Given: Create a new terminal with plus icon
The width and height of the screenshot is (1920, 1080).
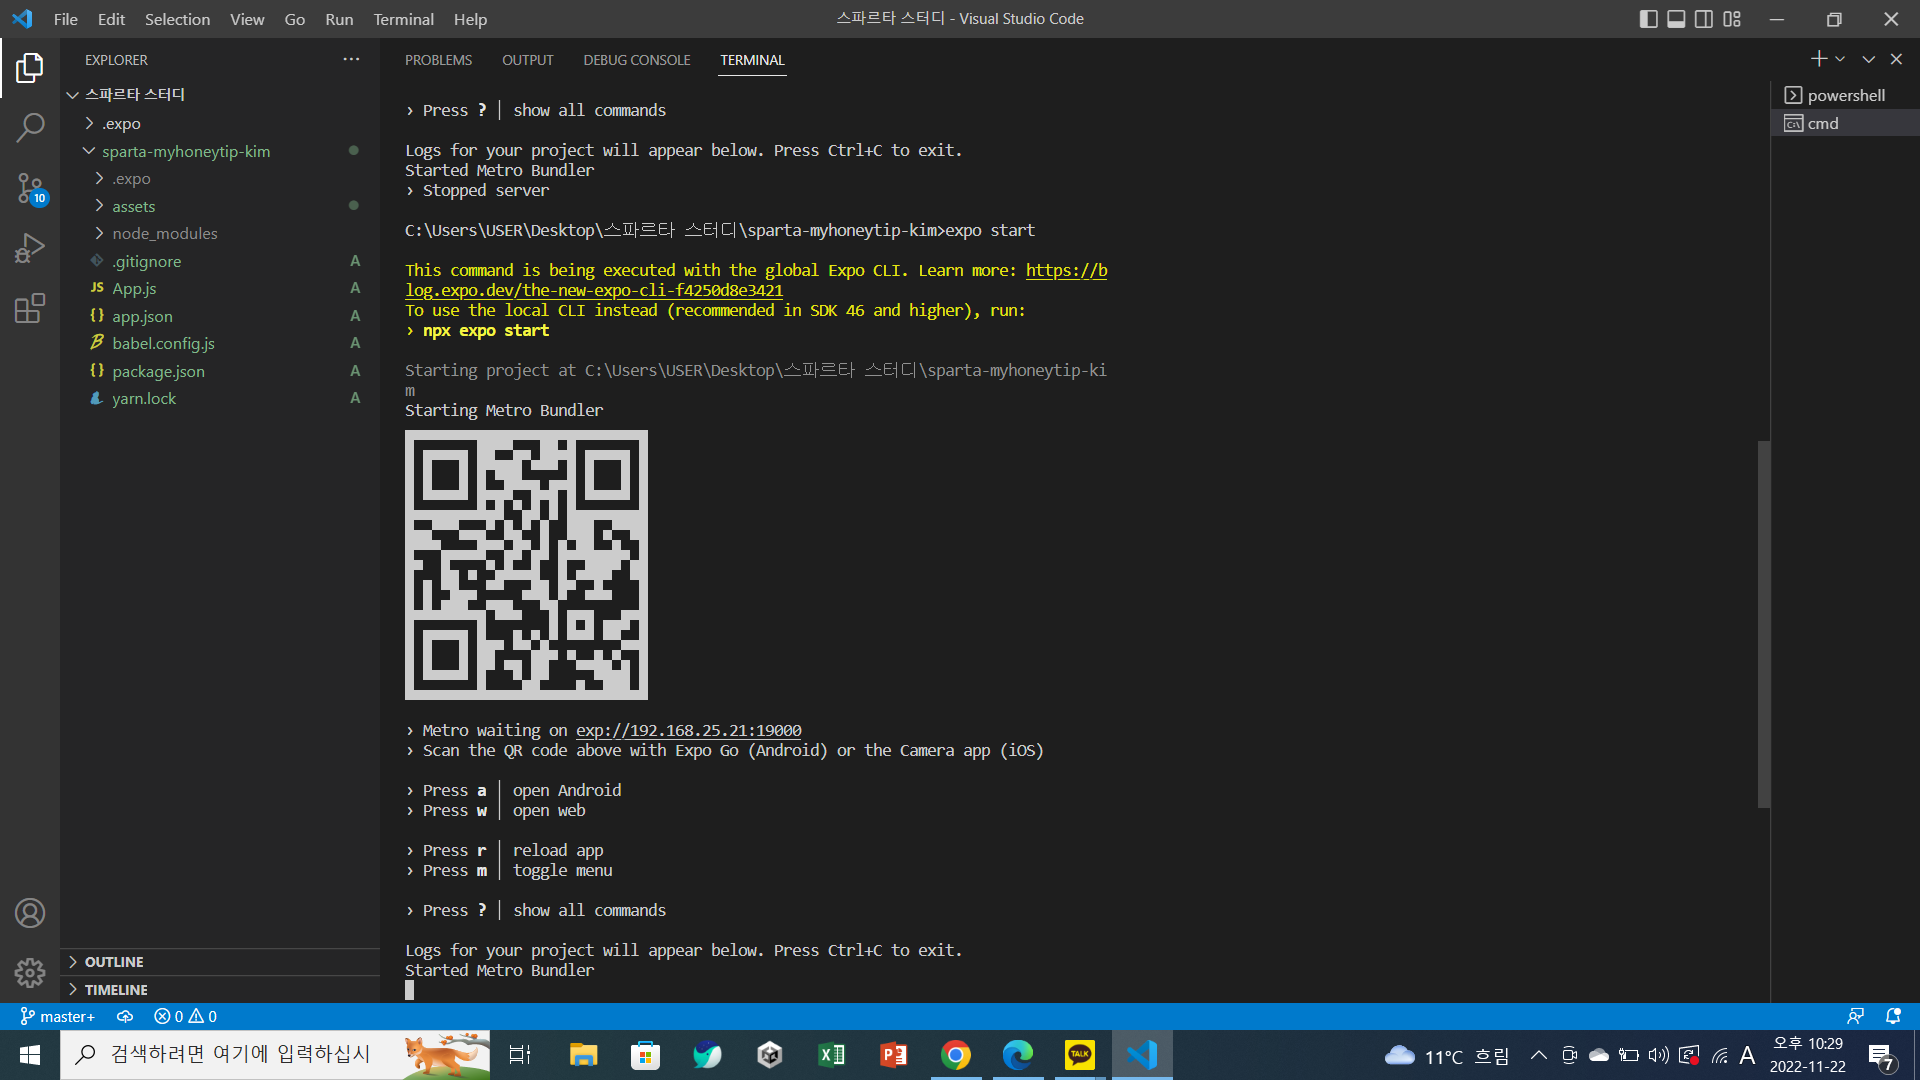Looking at the screenshot, I should (x=1819, y=59).
